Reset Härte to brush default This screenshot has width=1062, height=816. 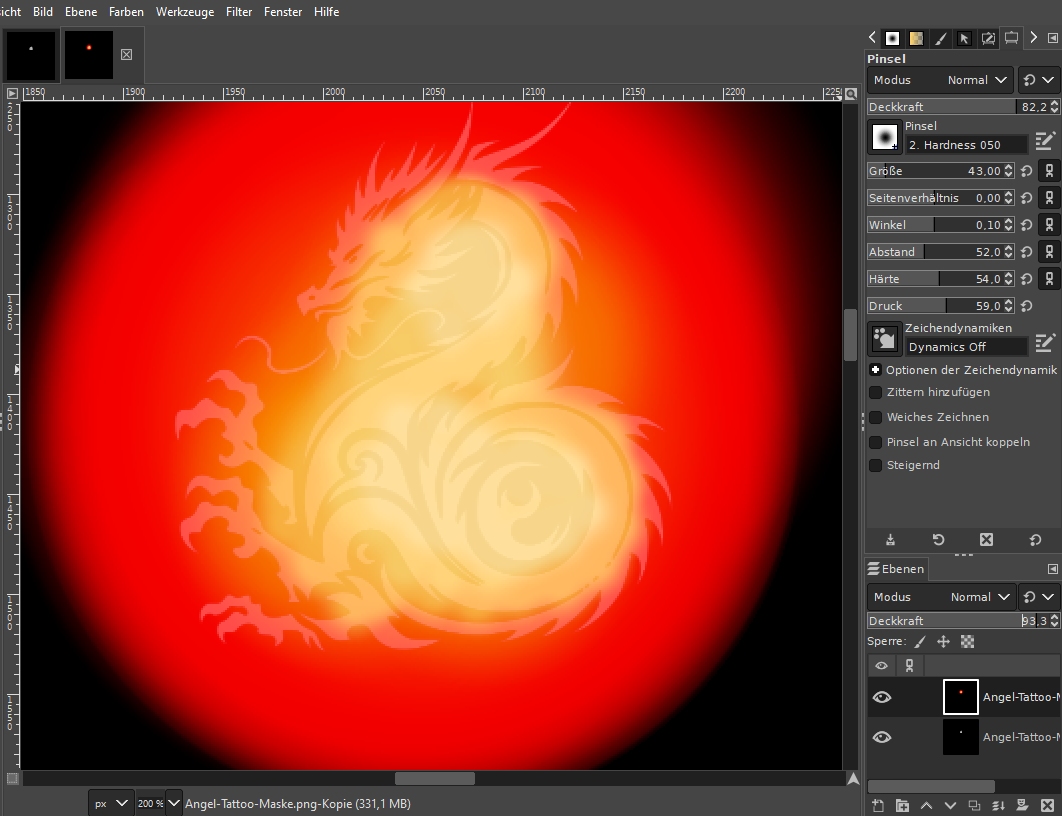(1027, 279)
